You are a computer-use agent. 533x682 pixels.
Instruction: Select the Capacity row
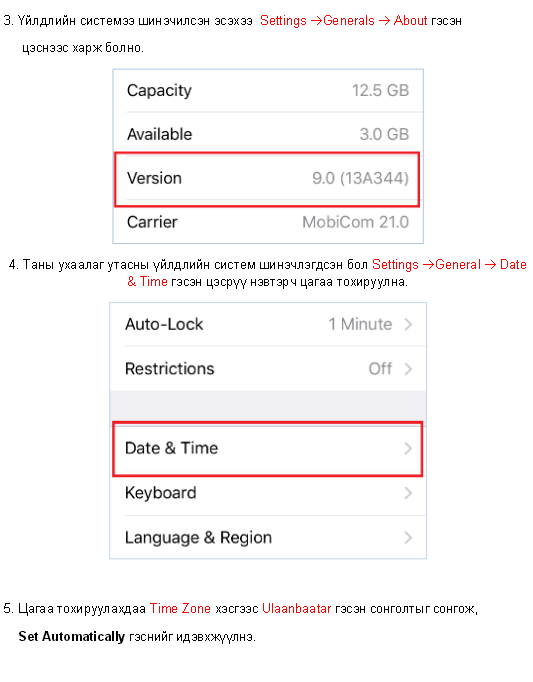[x=268, y=90]
